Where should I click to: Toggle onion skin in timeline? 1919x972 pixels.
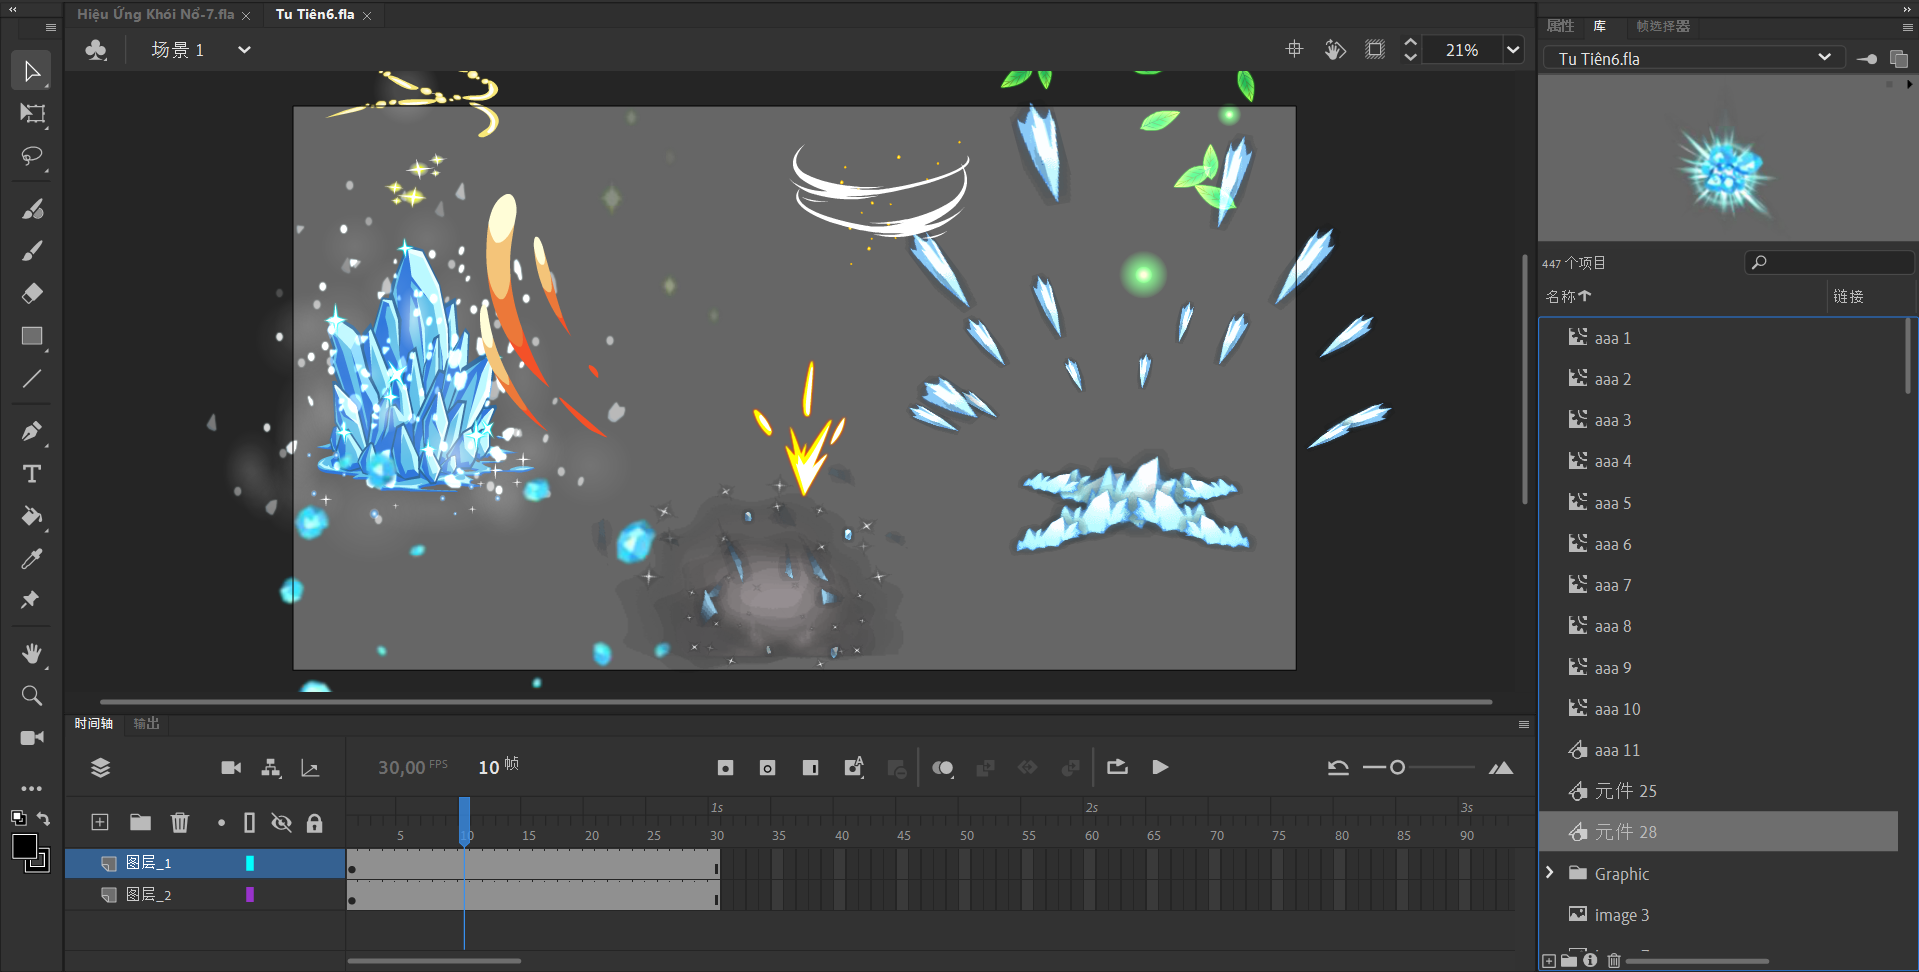click(942, 768)
